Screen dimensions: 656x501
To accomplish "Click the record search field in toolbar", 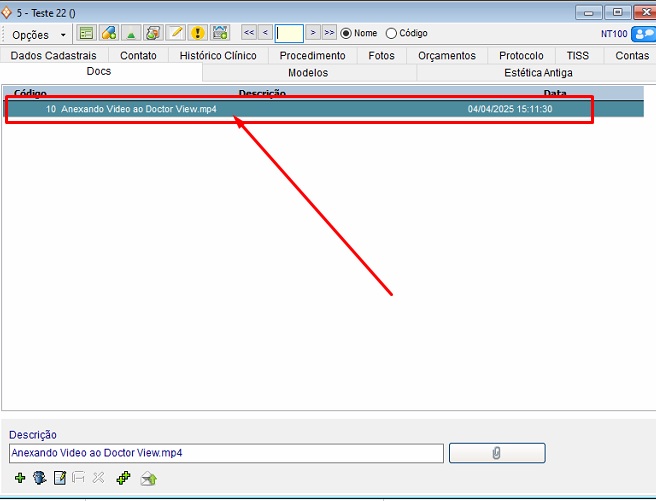I will pyautogui.click(x=289, y=33).
